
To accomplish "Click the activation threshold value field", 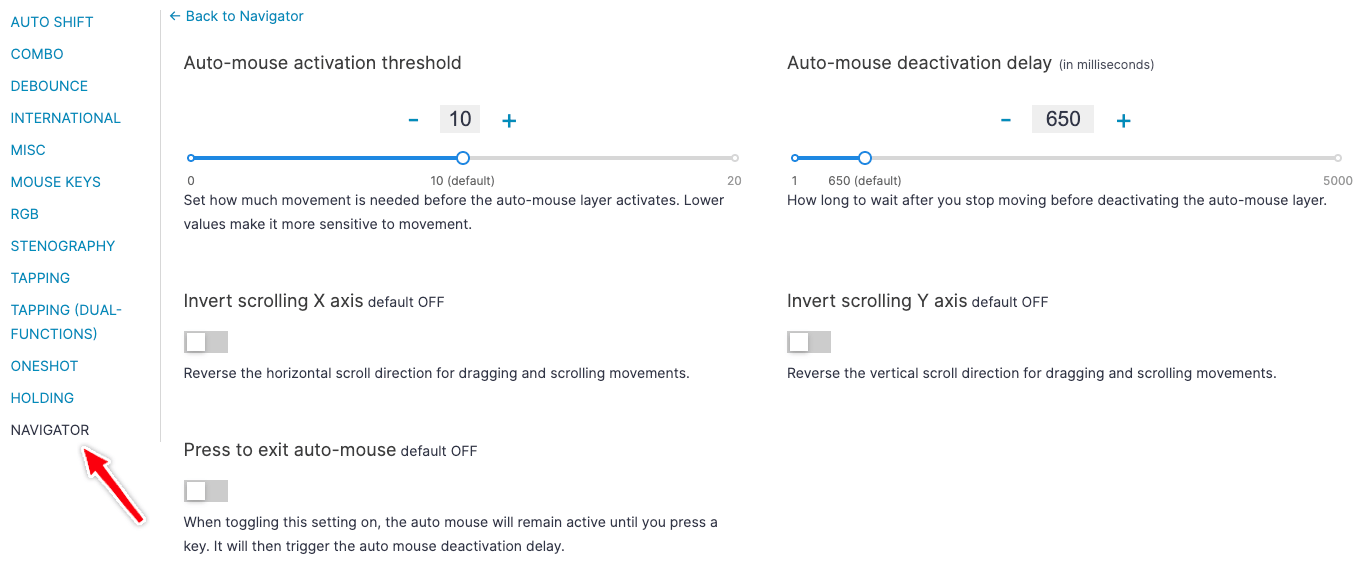I will tap(460, 120).
